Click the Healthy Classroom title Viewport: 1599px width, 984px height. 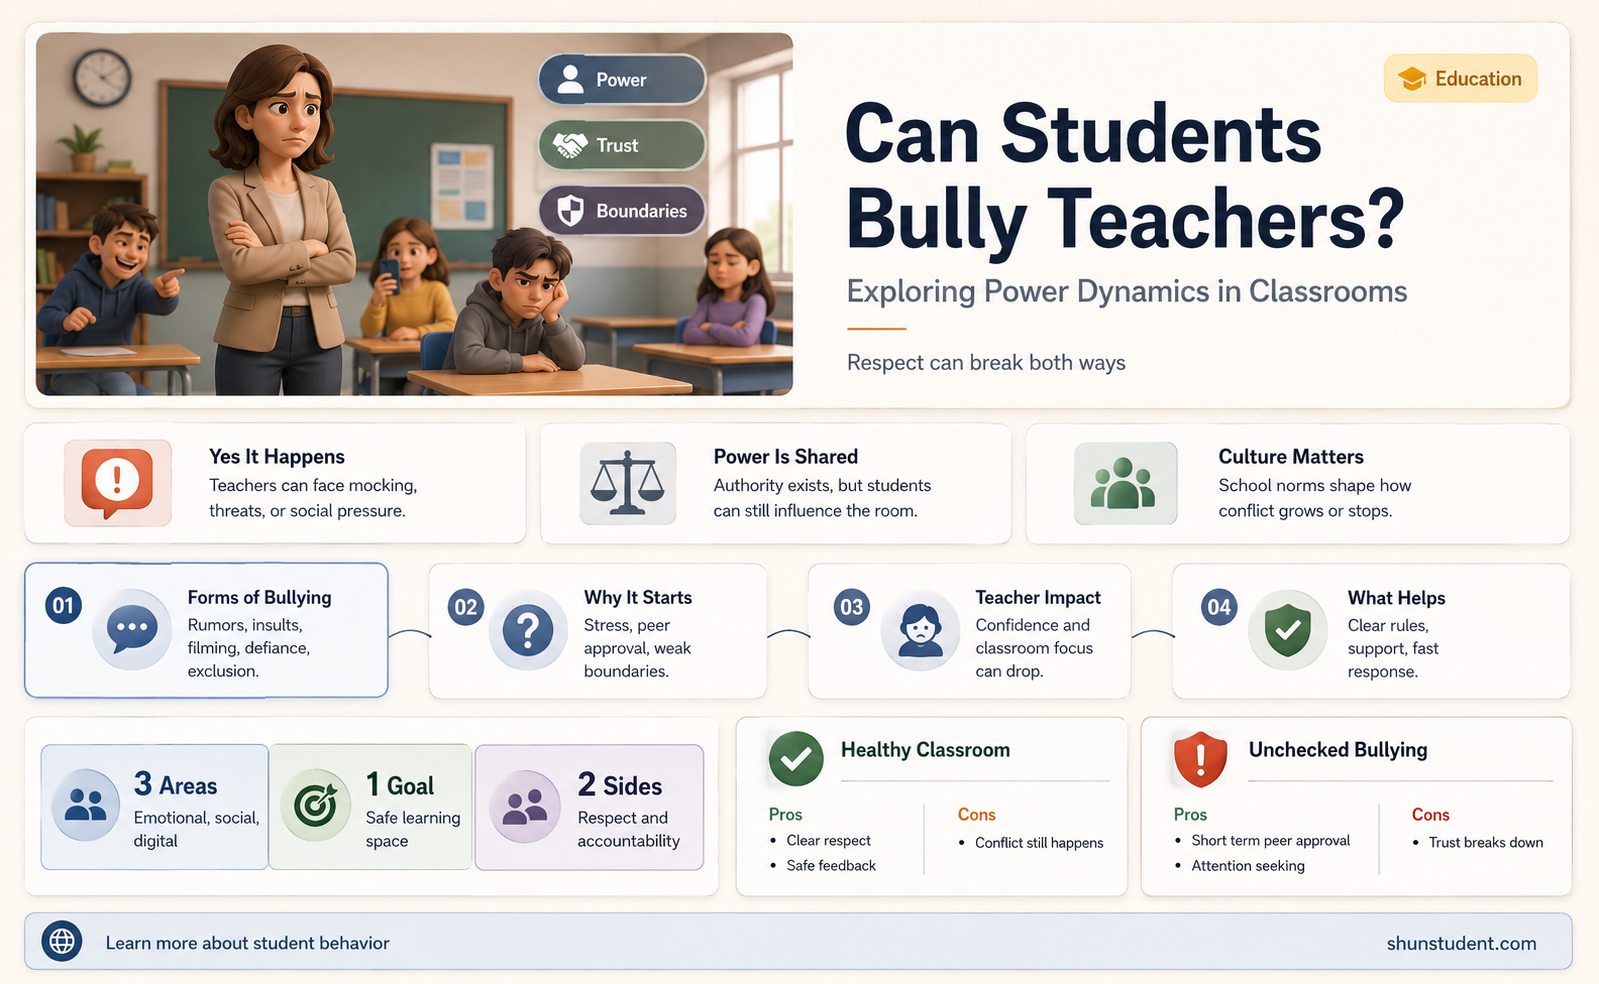pos(925,749)
